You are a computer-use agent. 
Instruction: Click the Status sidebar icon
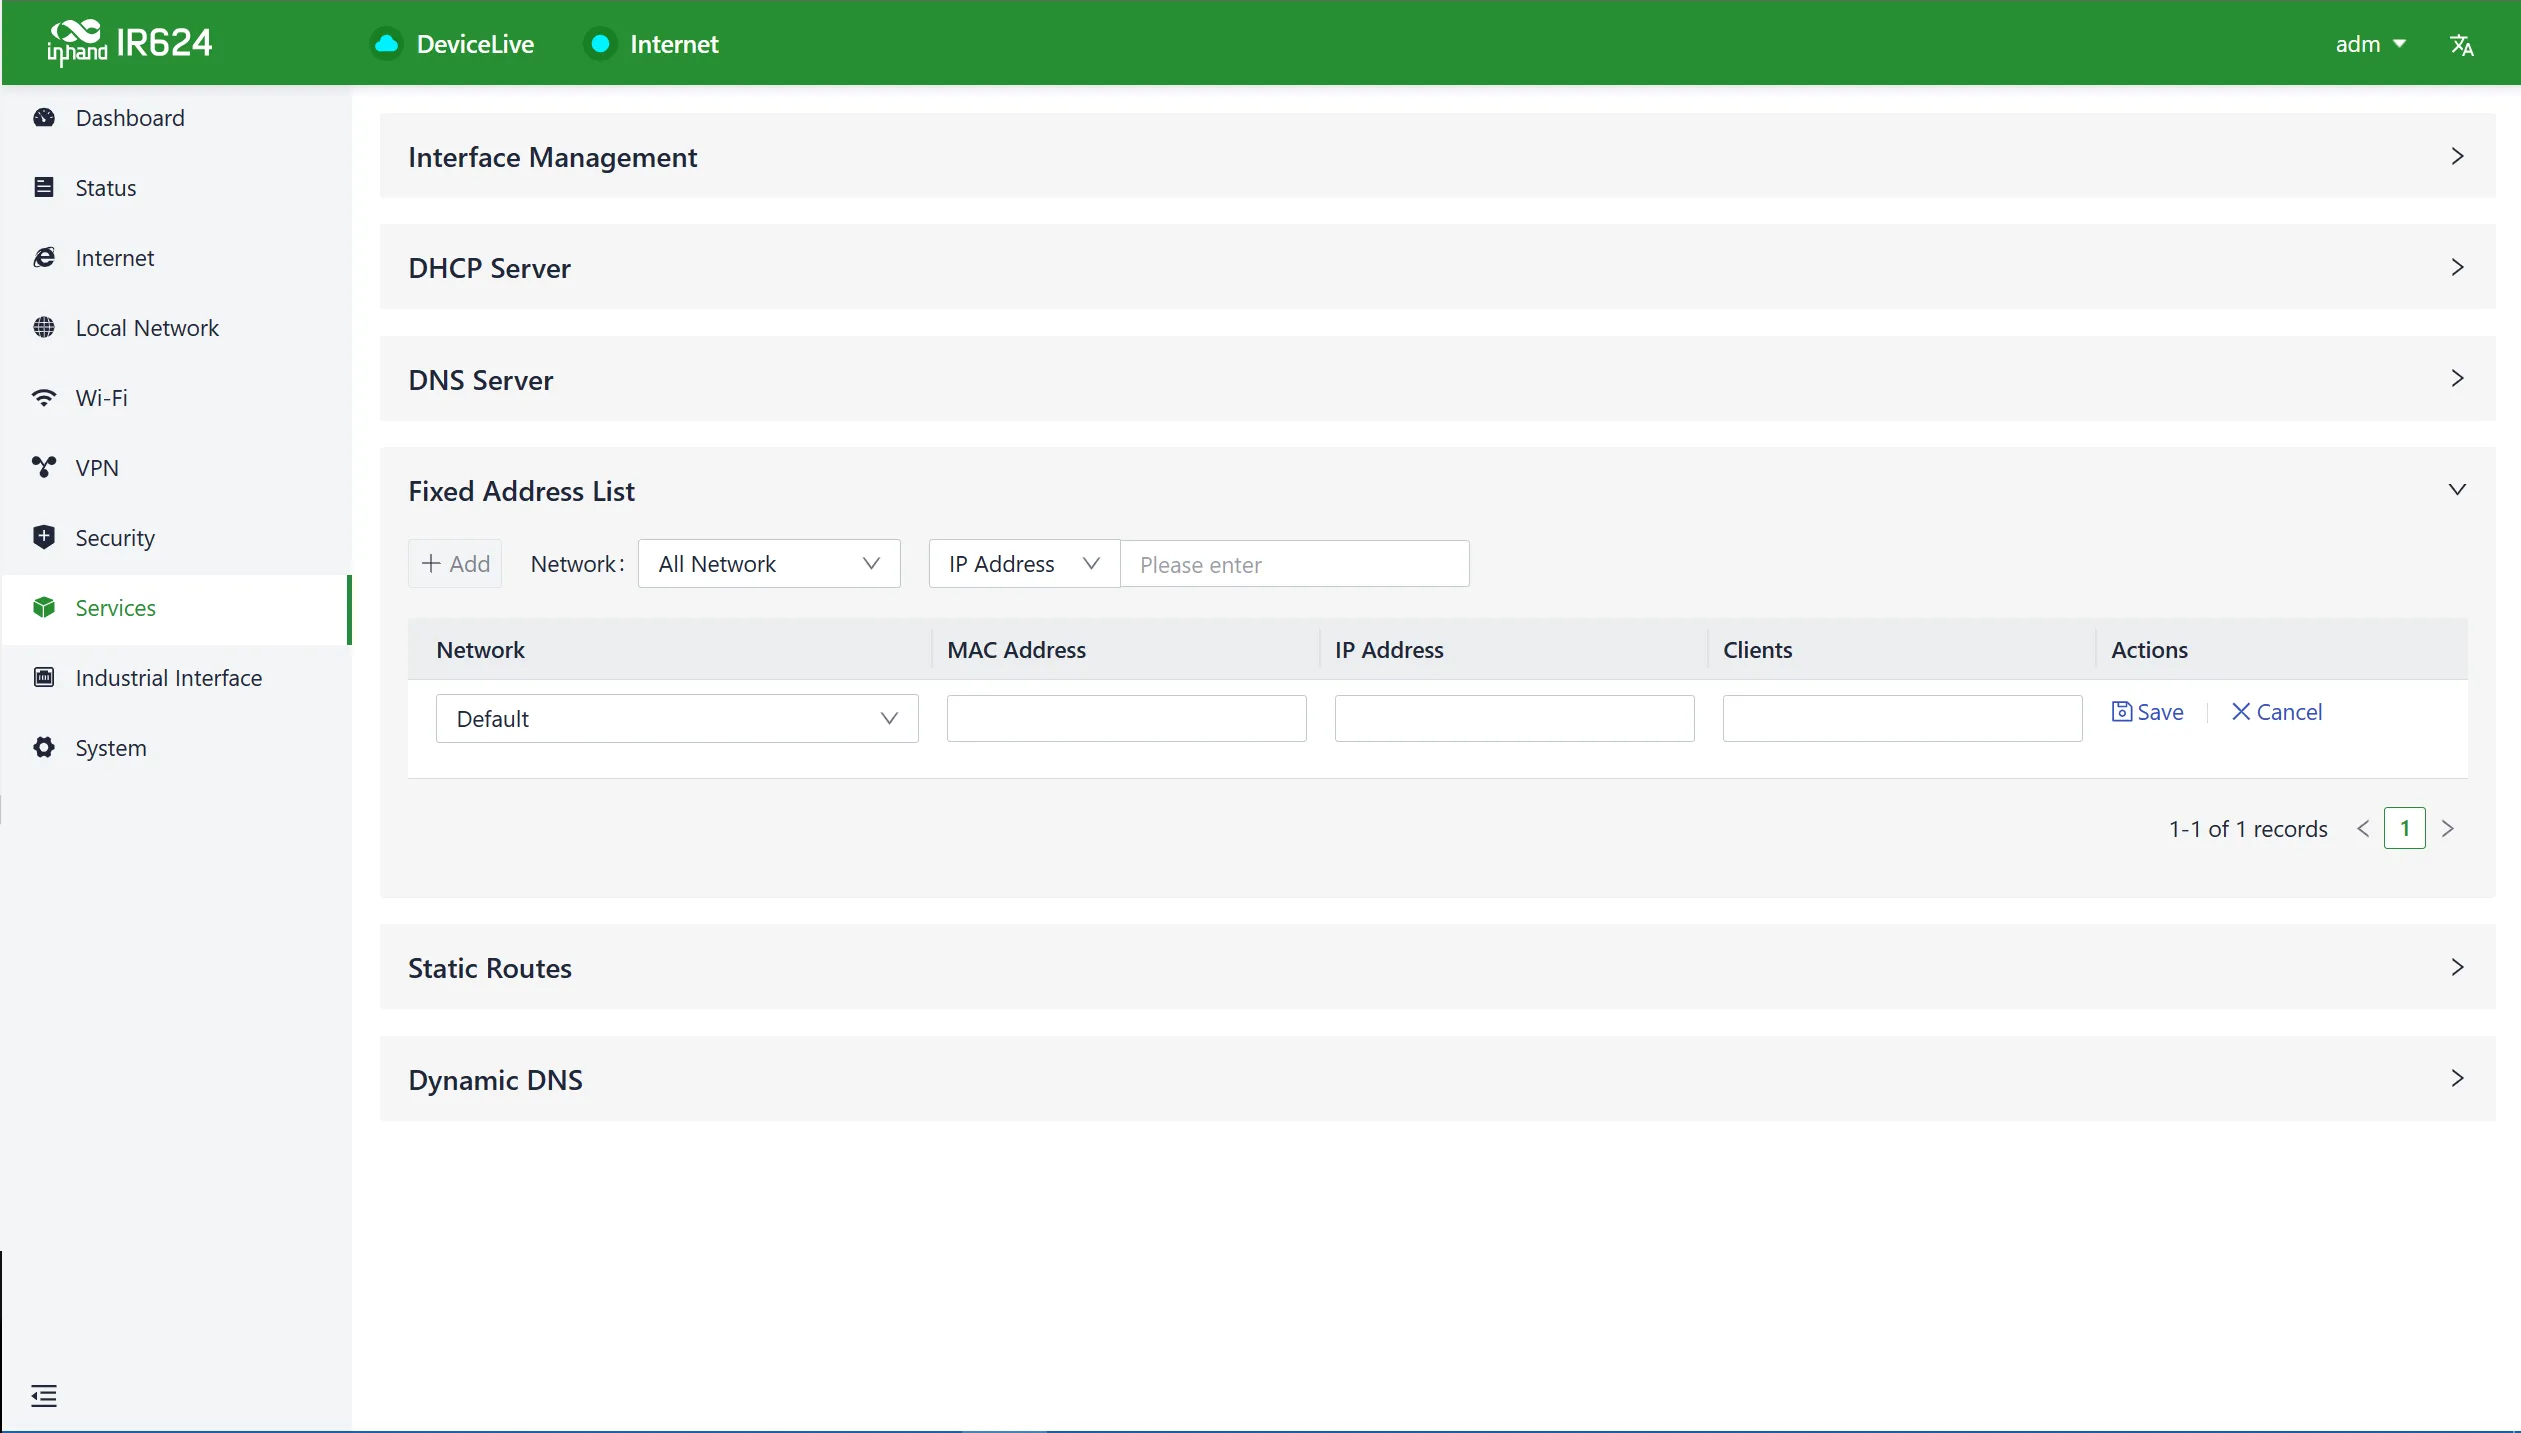[44, 188]
